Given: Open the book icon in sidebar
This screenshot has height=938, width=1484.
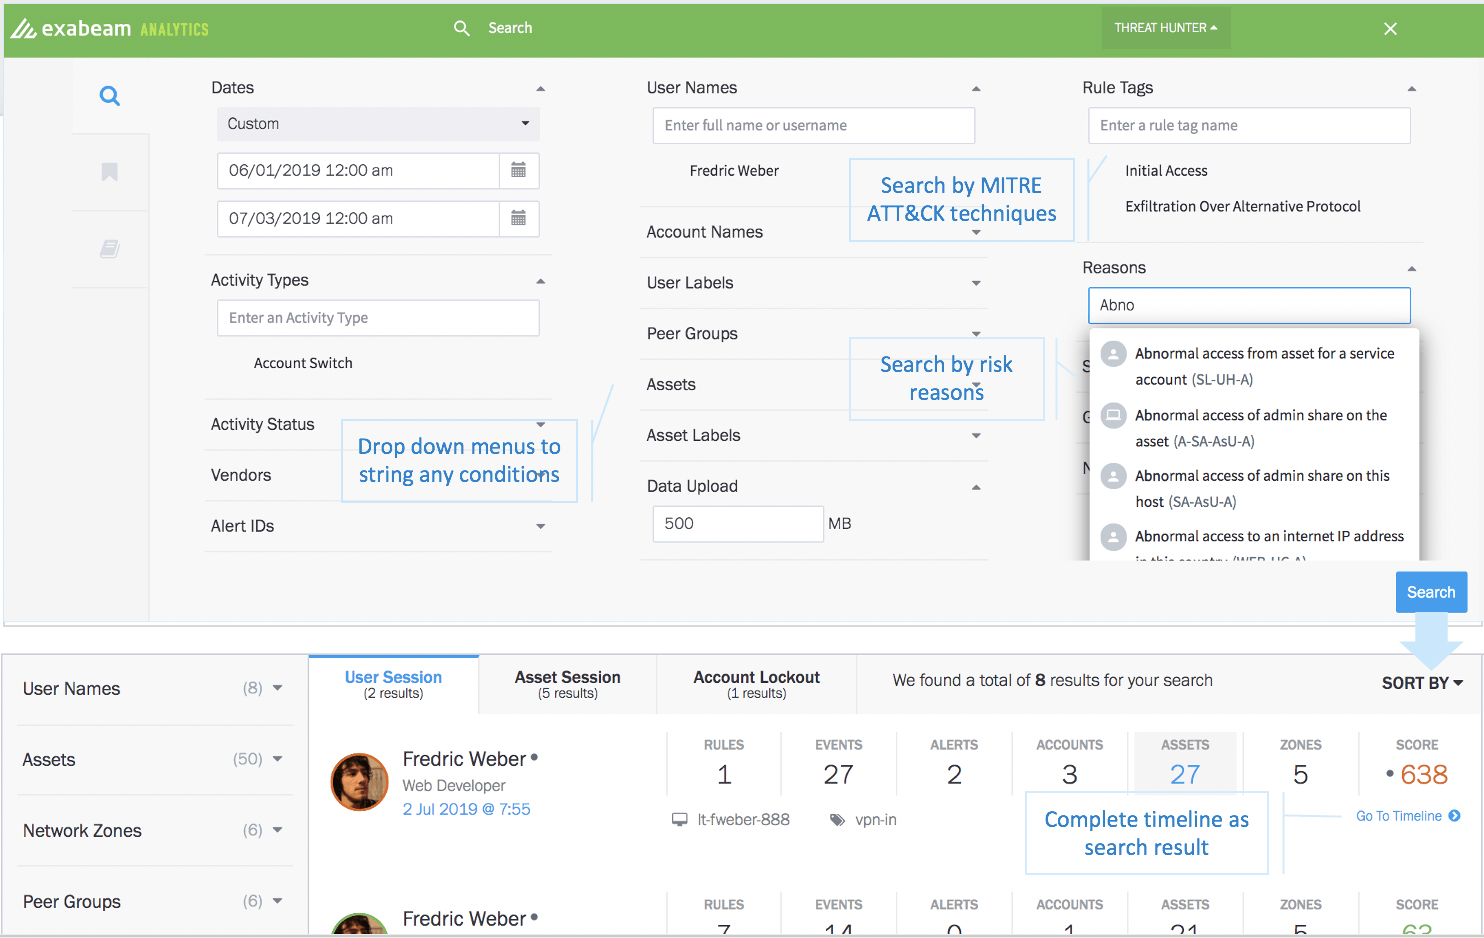Looking at the screenshot, I should [x=110, y=248].
